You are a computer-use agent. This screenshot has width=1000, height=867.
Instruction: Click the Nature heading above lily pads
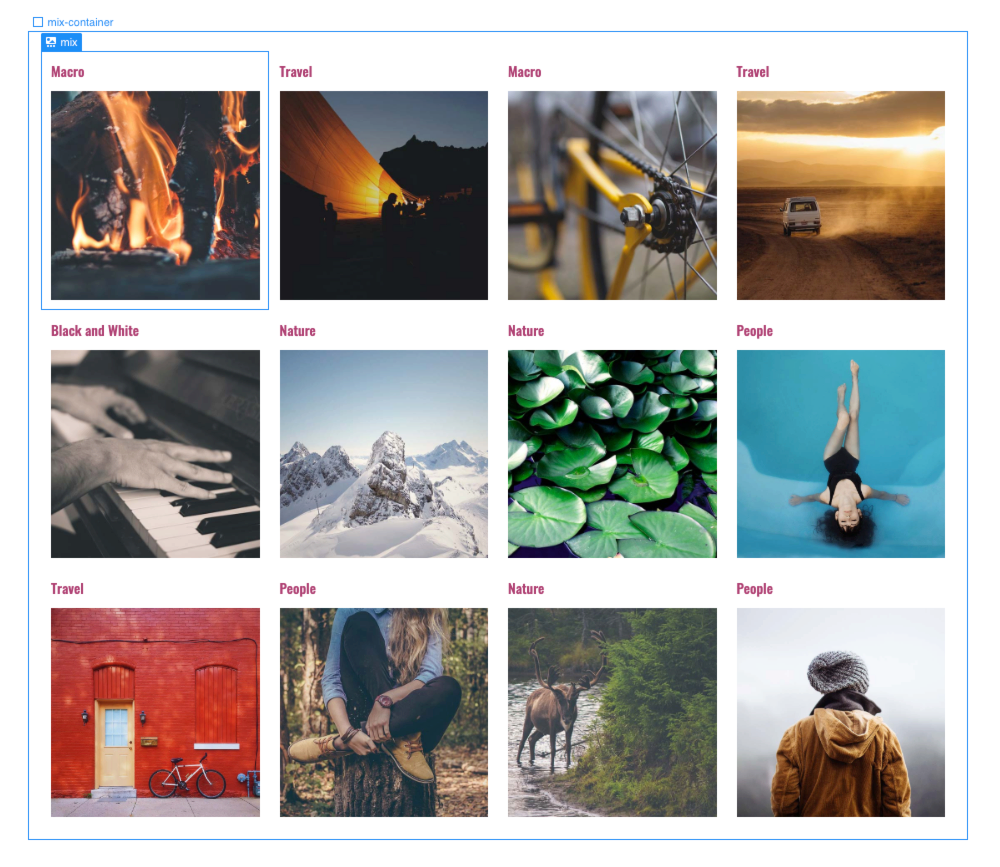526,331
